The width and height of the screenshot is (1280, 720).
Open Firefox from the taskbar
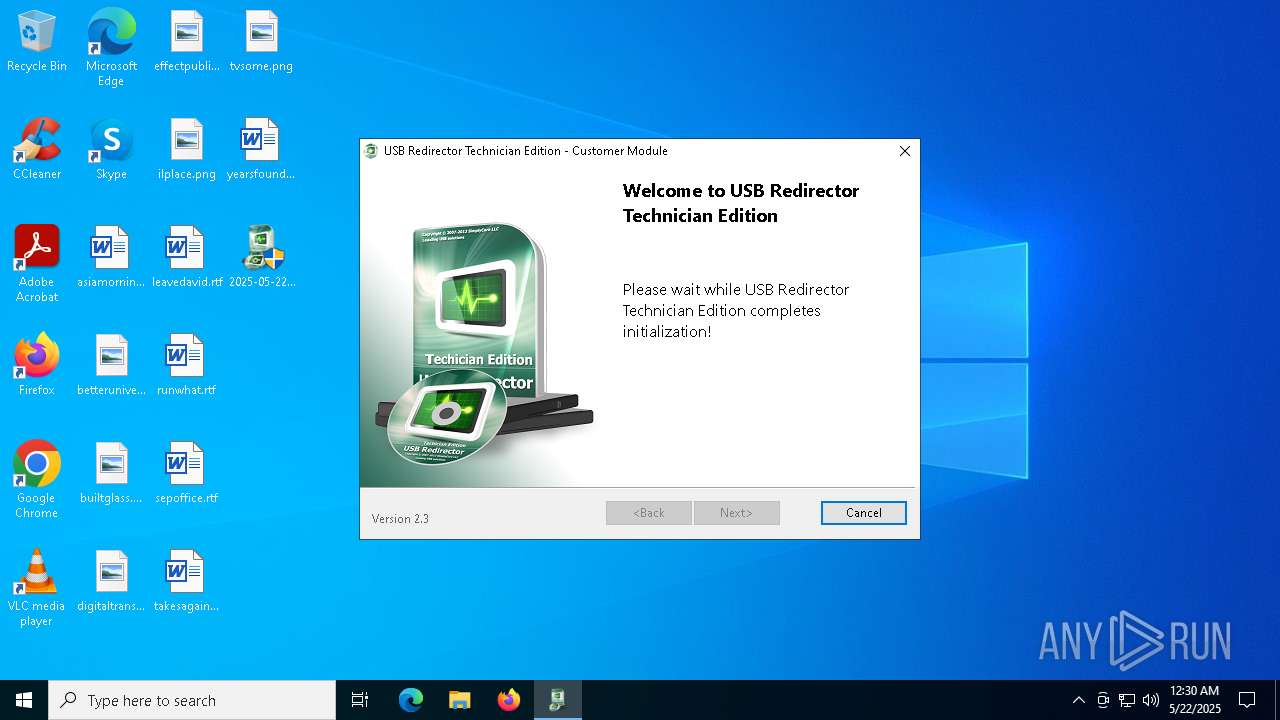(509, 700)
